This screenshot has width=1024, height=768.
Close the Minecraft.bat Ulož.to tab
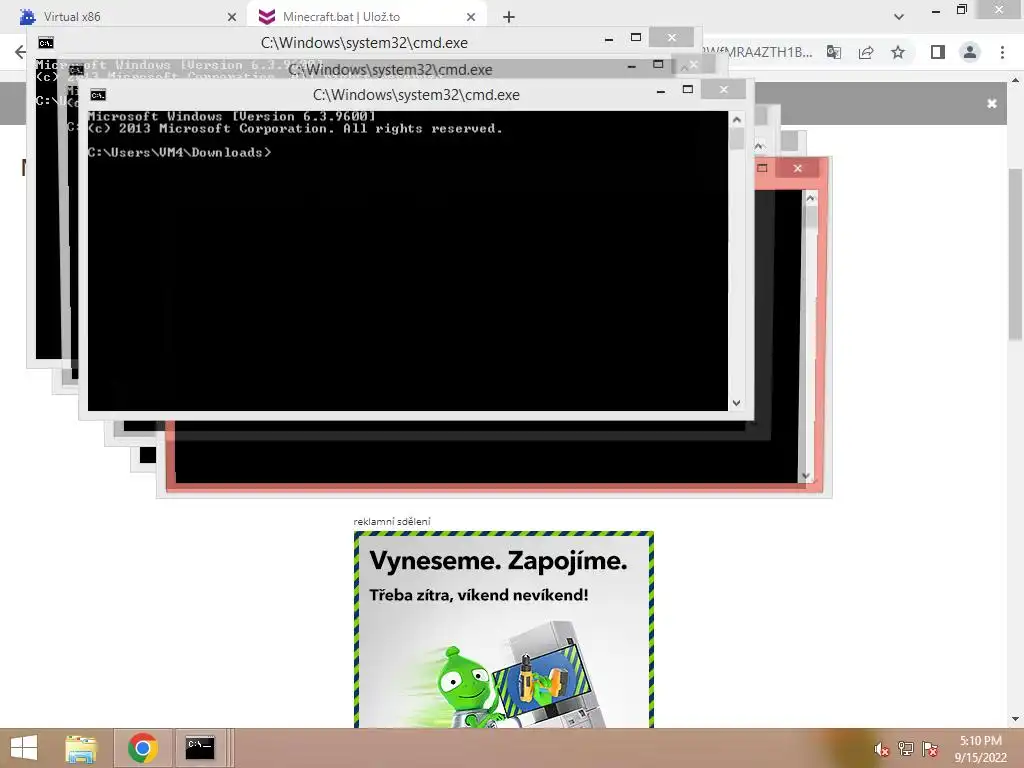click(x=471, y=17)
